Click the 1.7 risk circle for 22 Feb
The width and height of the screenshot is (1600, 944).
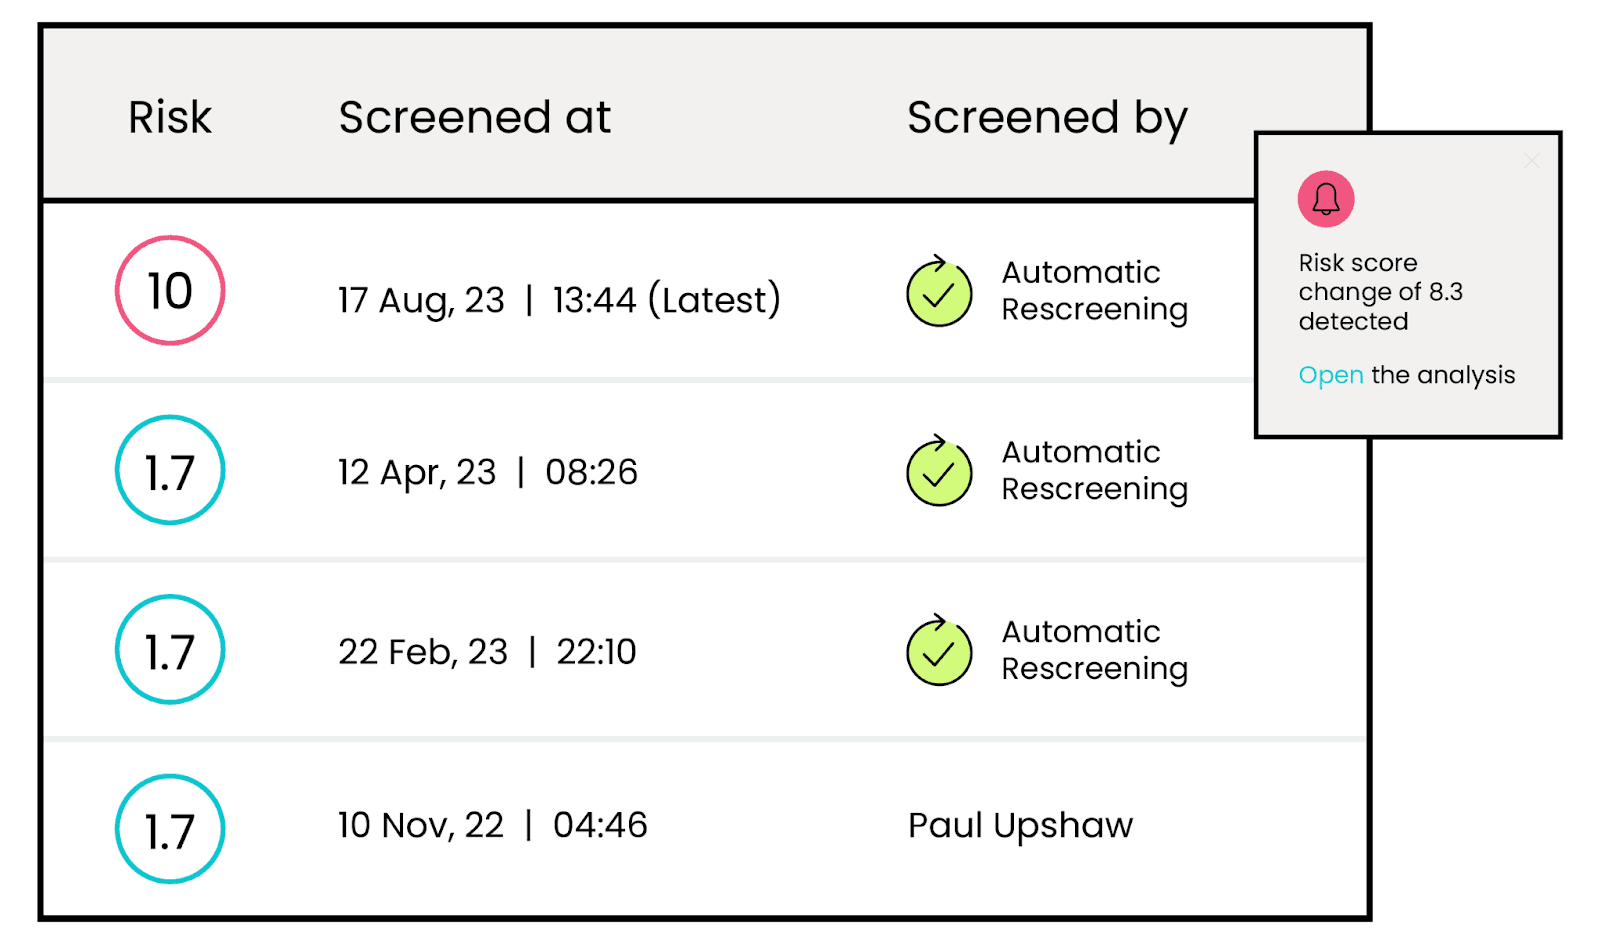click(x=170, y=650)
